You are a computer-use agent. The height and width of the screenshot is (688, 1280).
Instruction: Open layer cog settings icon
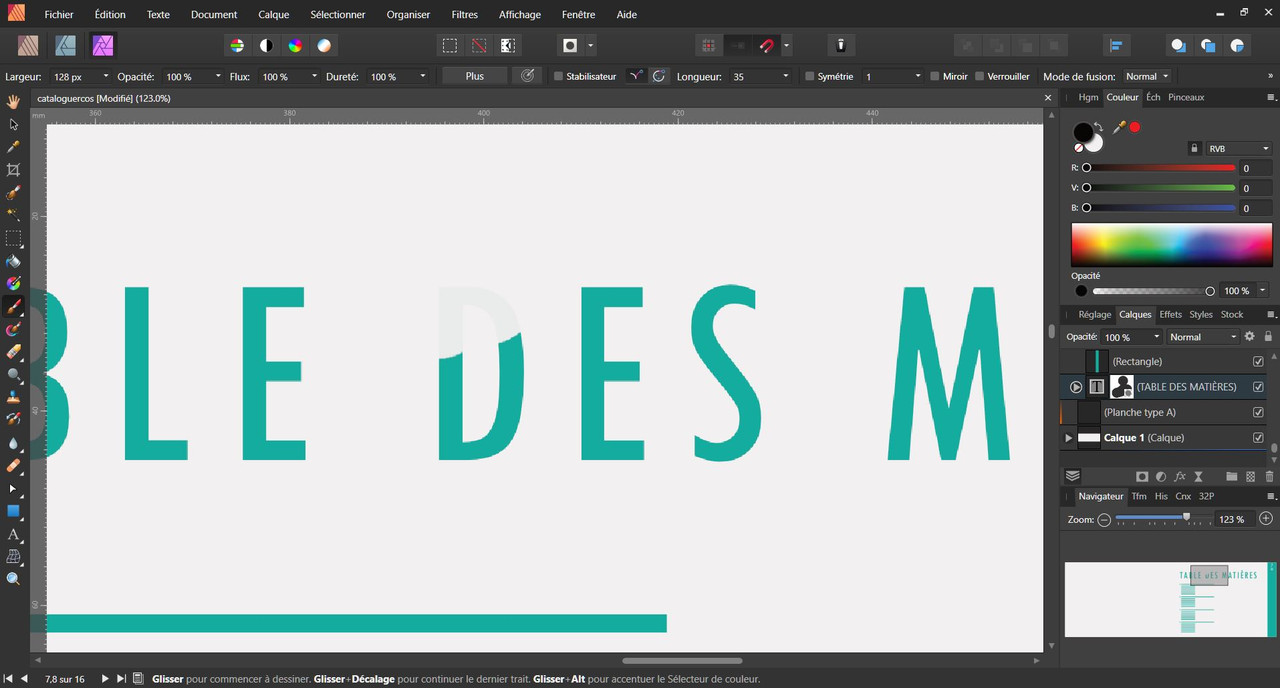[1249, 337]
